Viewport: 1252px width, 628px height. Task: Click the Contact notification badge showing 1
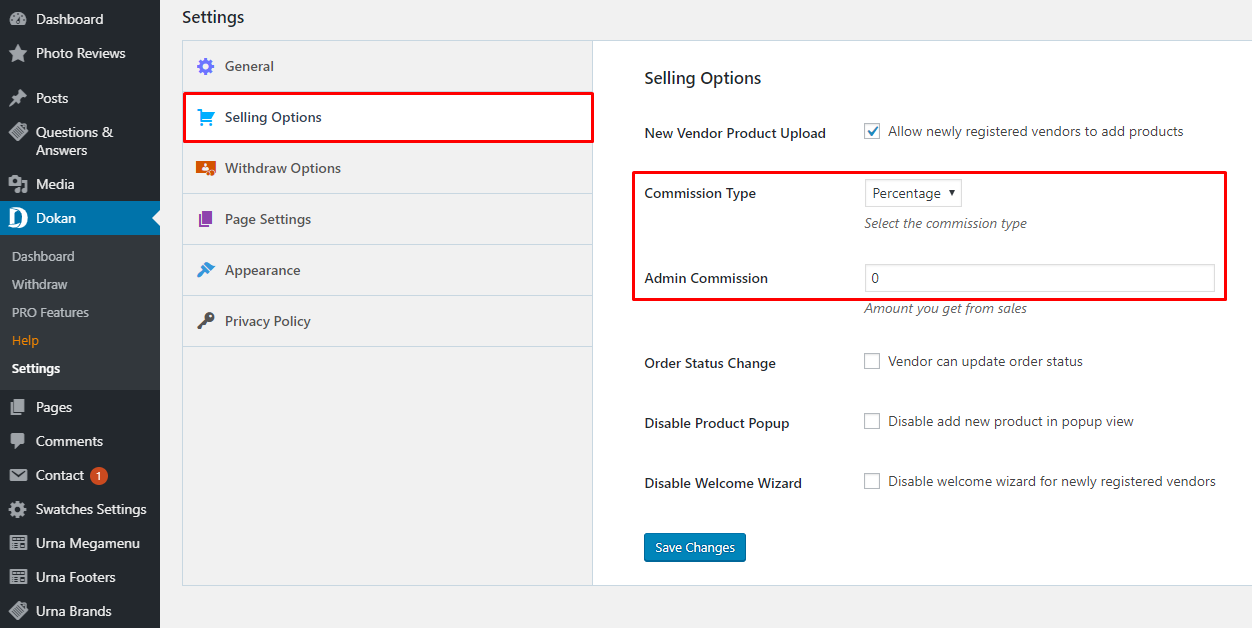coord(99,476)
